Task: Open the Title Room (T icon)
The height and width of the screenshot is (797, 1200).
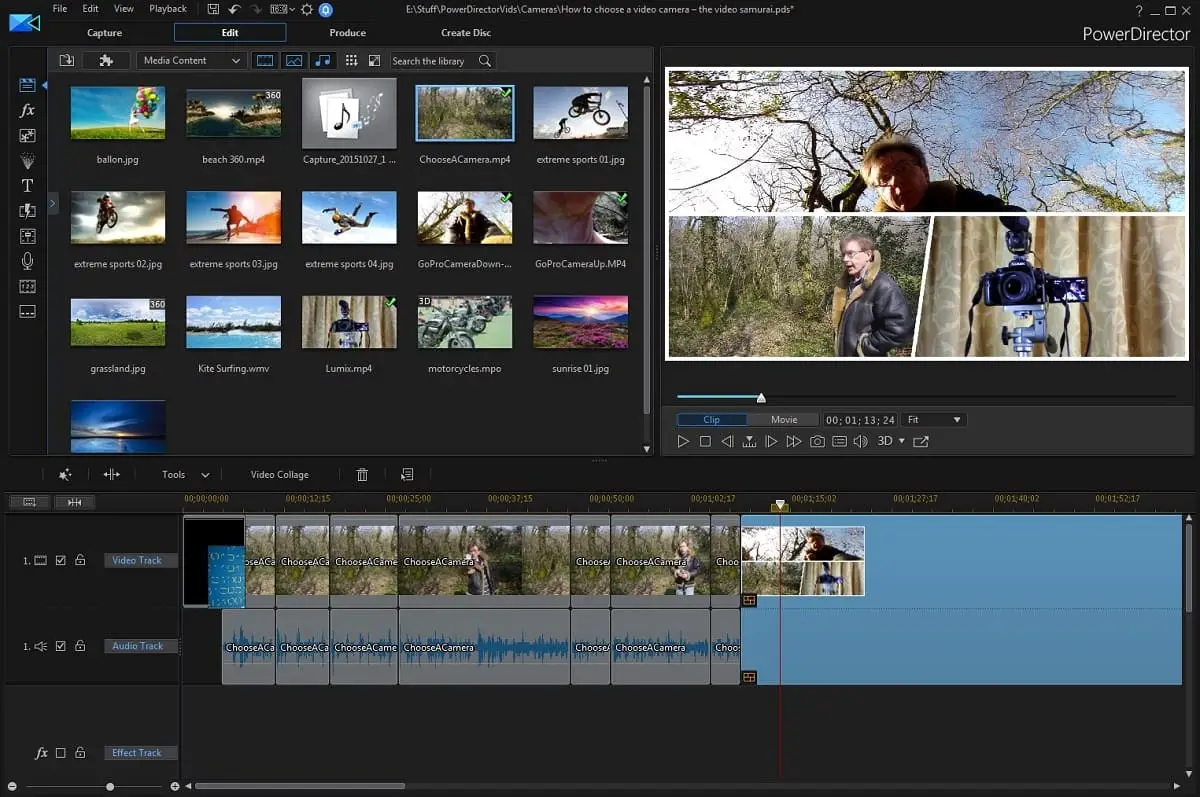Action: coord(27,185)
